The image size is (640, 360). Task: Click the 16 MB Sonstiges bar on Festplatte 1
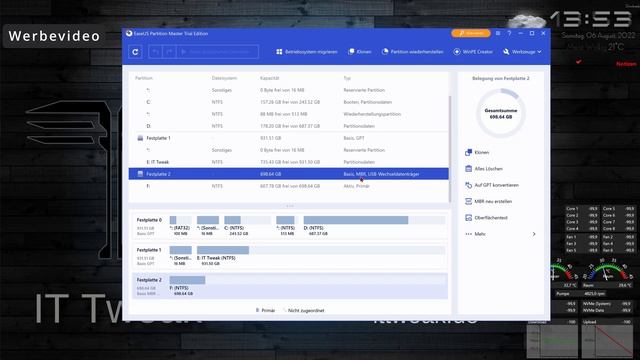[x=180, y=250]
